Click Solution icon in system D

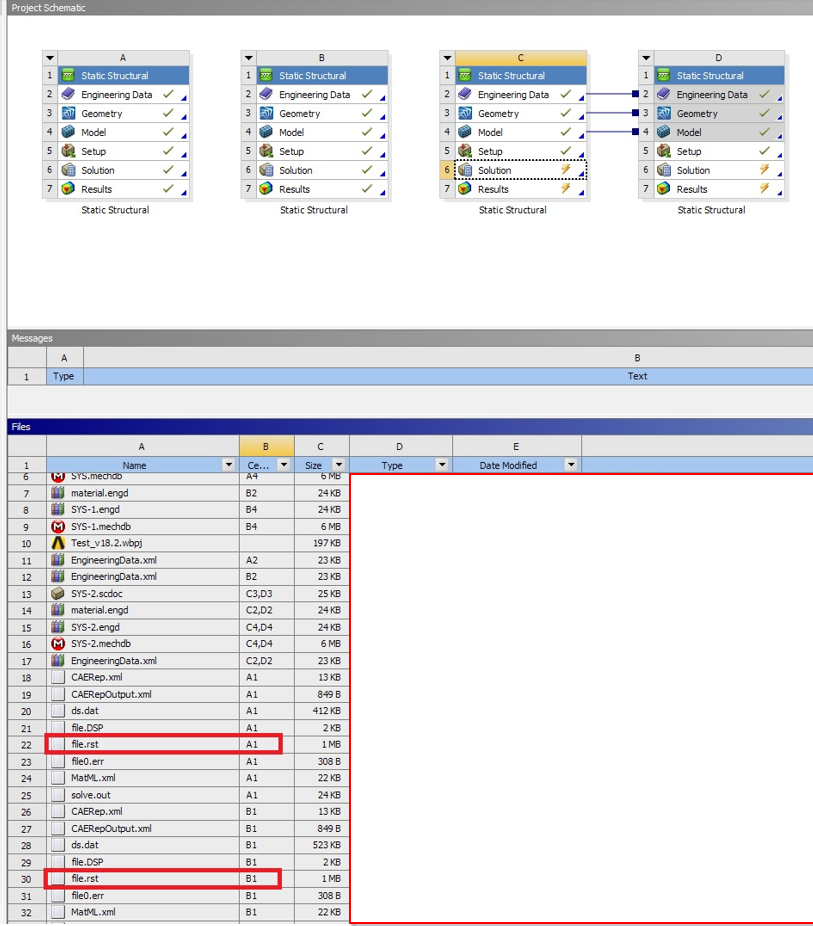[x=664, y=170]
